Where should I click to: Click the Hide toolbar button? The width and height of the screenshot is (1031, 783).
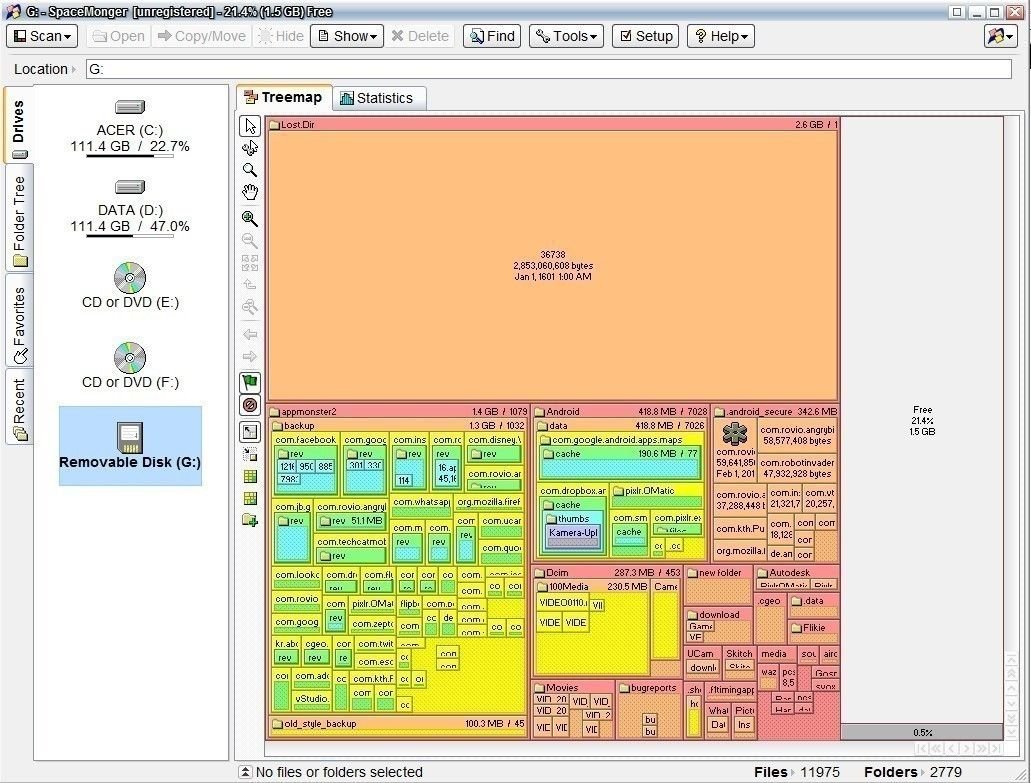[x=281, y=36]
